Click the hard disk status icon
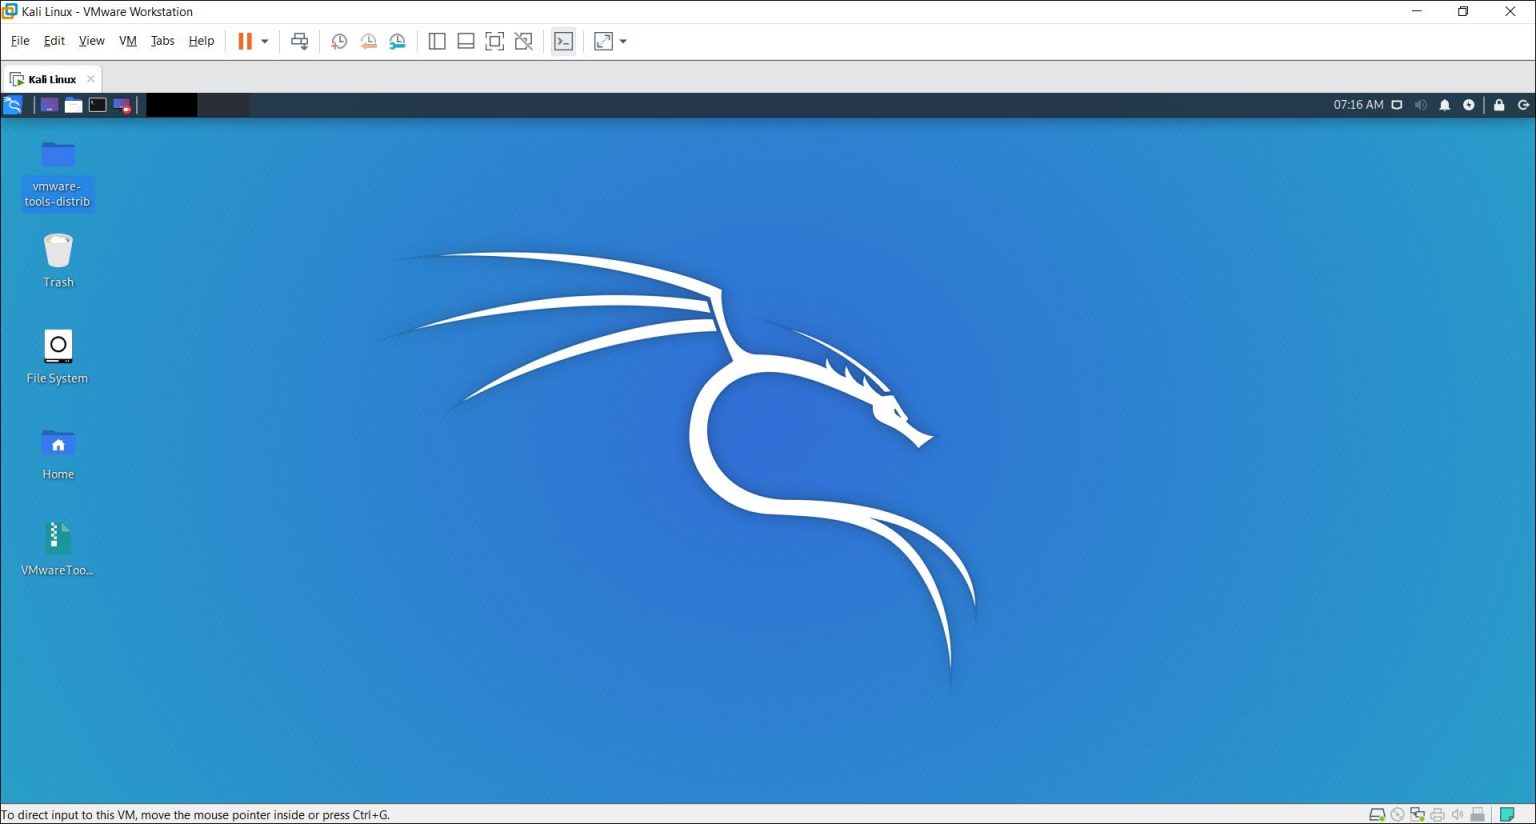Screen dimensions: 1536x824 [1377, 815]
